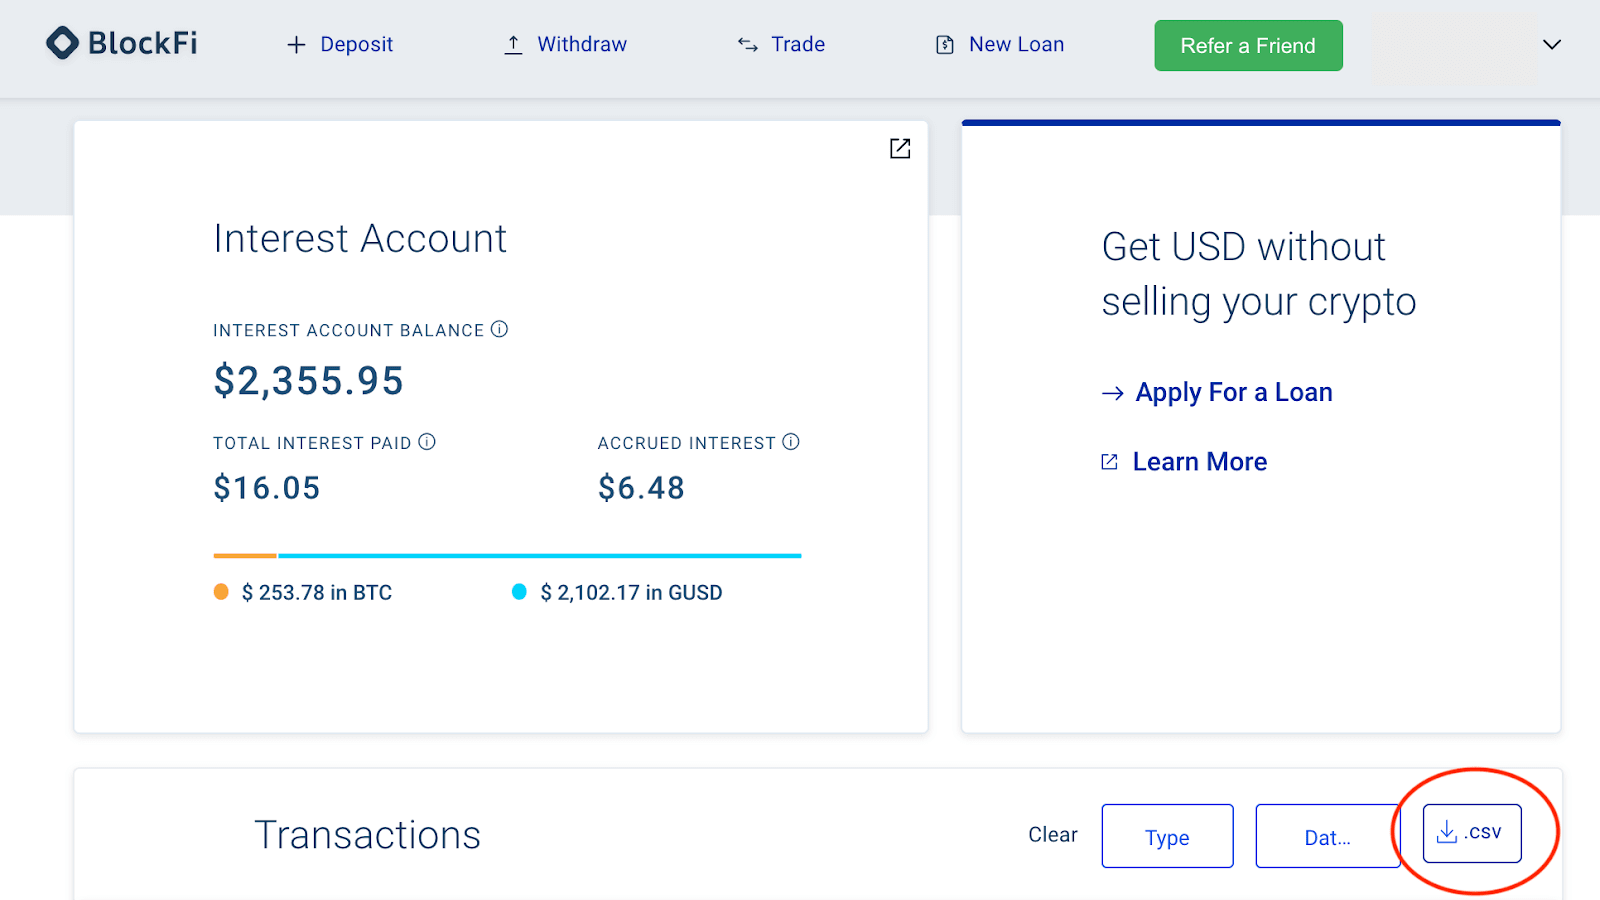Click the Refer a Friend button
The width and height of the screenshot is (1600, 900).
click(1248, 46)
